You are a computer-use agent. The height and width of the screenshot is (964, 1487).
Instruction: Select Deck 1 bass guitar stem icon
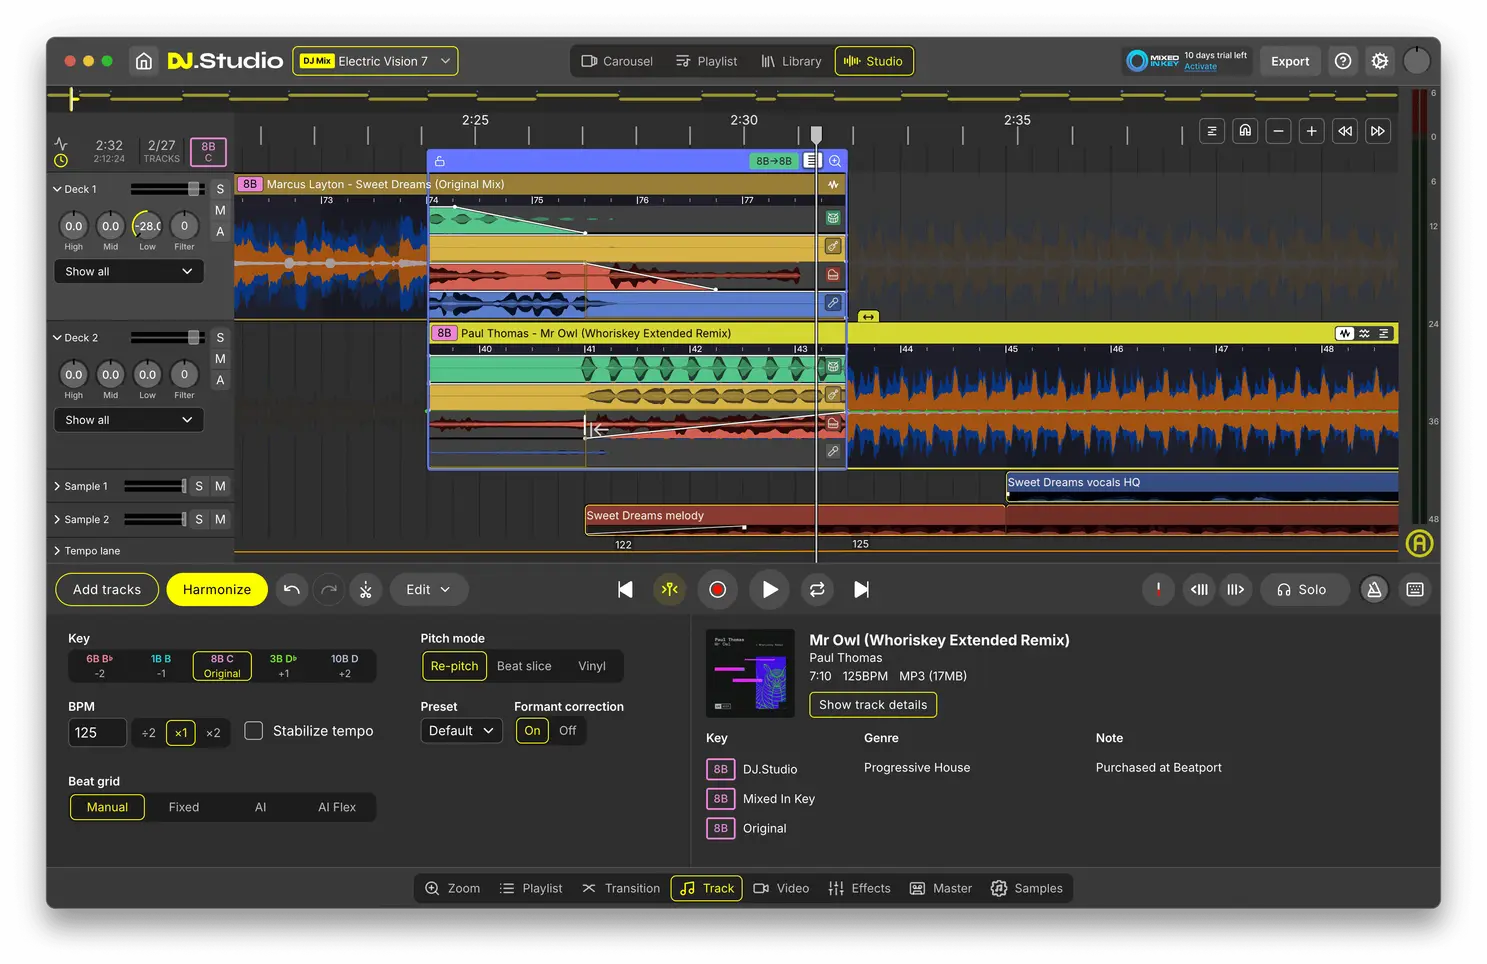tap(833, 246)
